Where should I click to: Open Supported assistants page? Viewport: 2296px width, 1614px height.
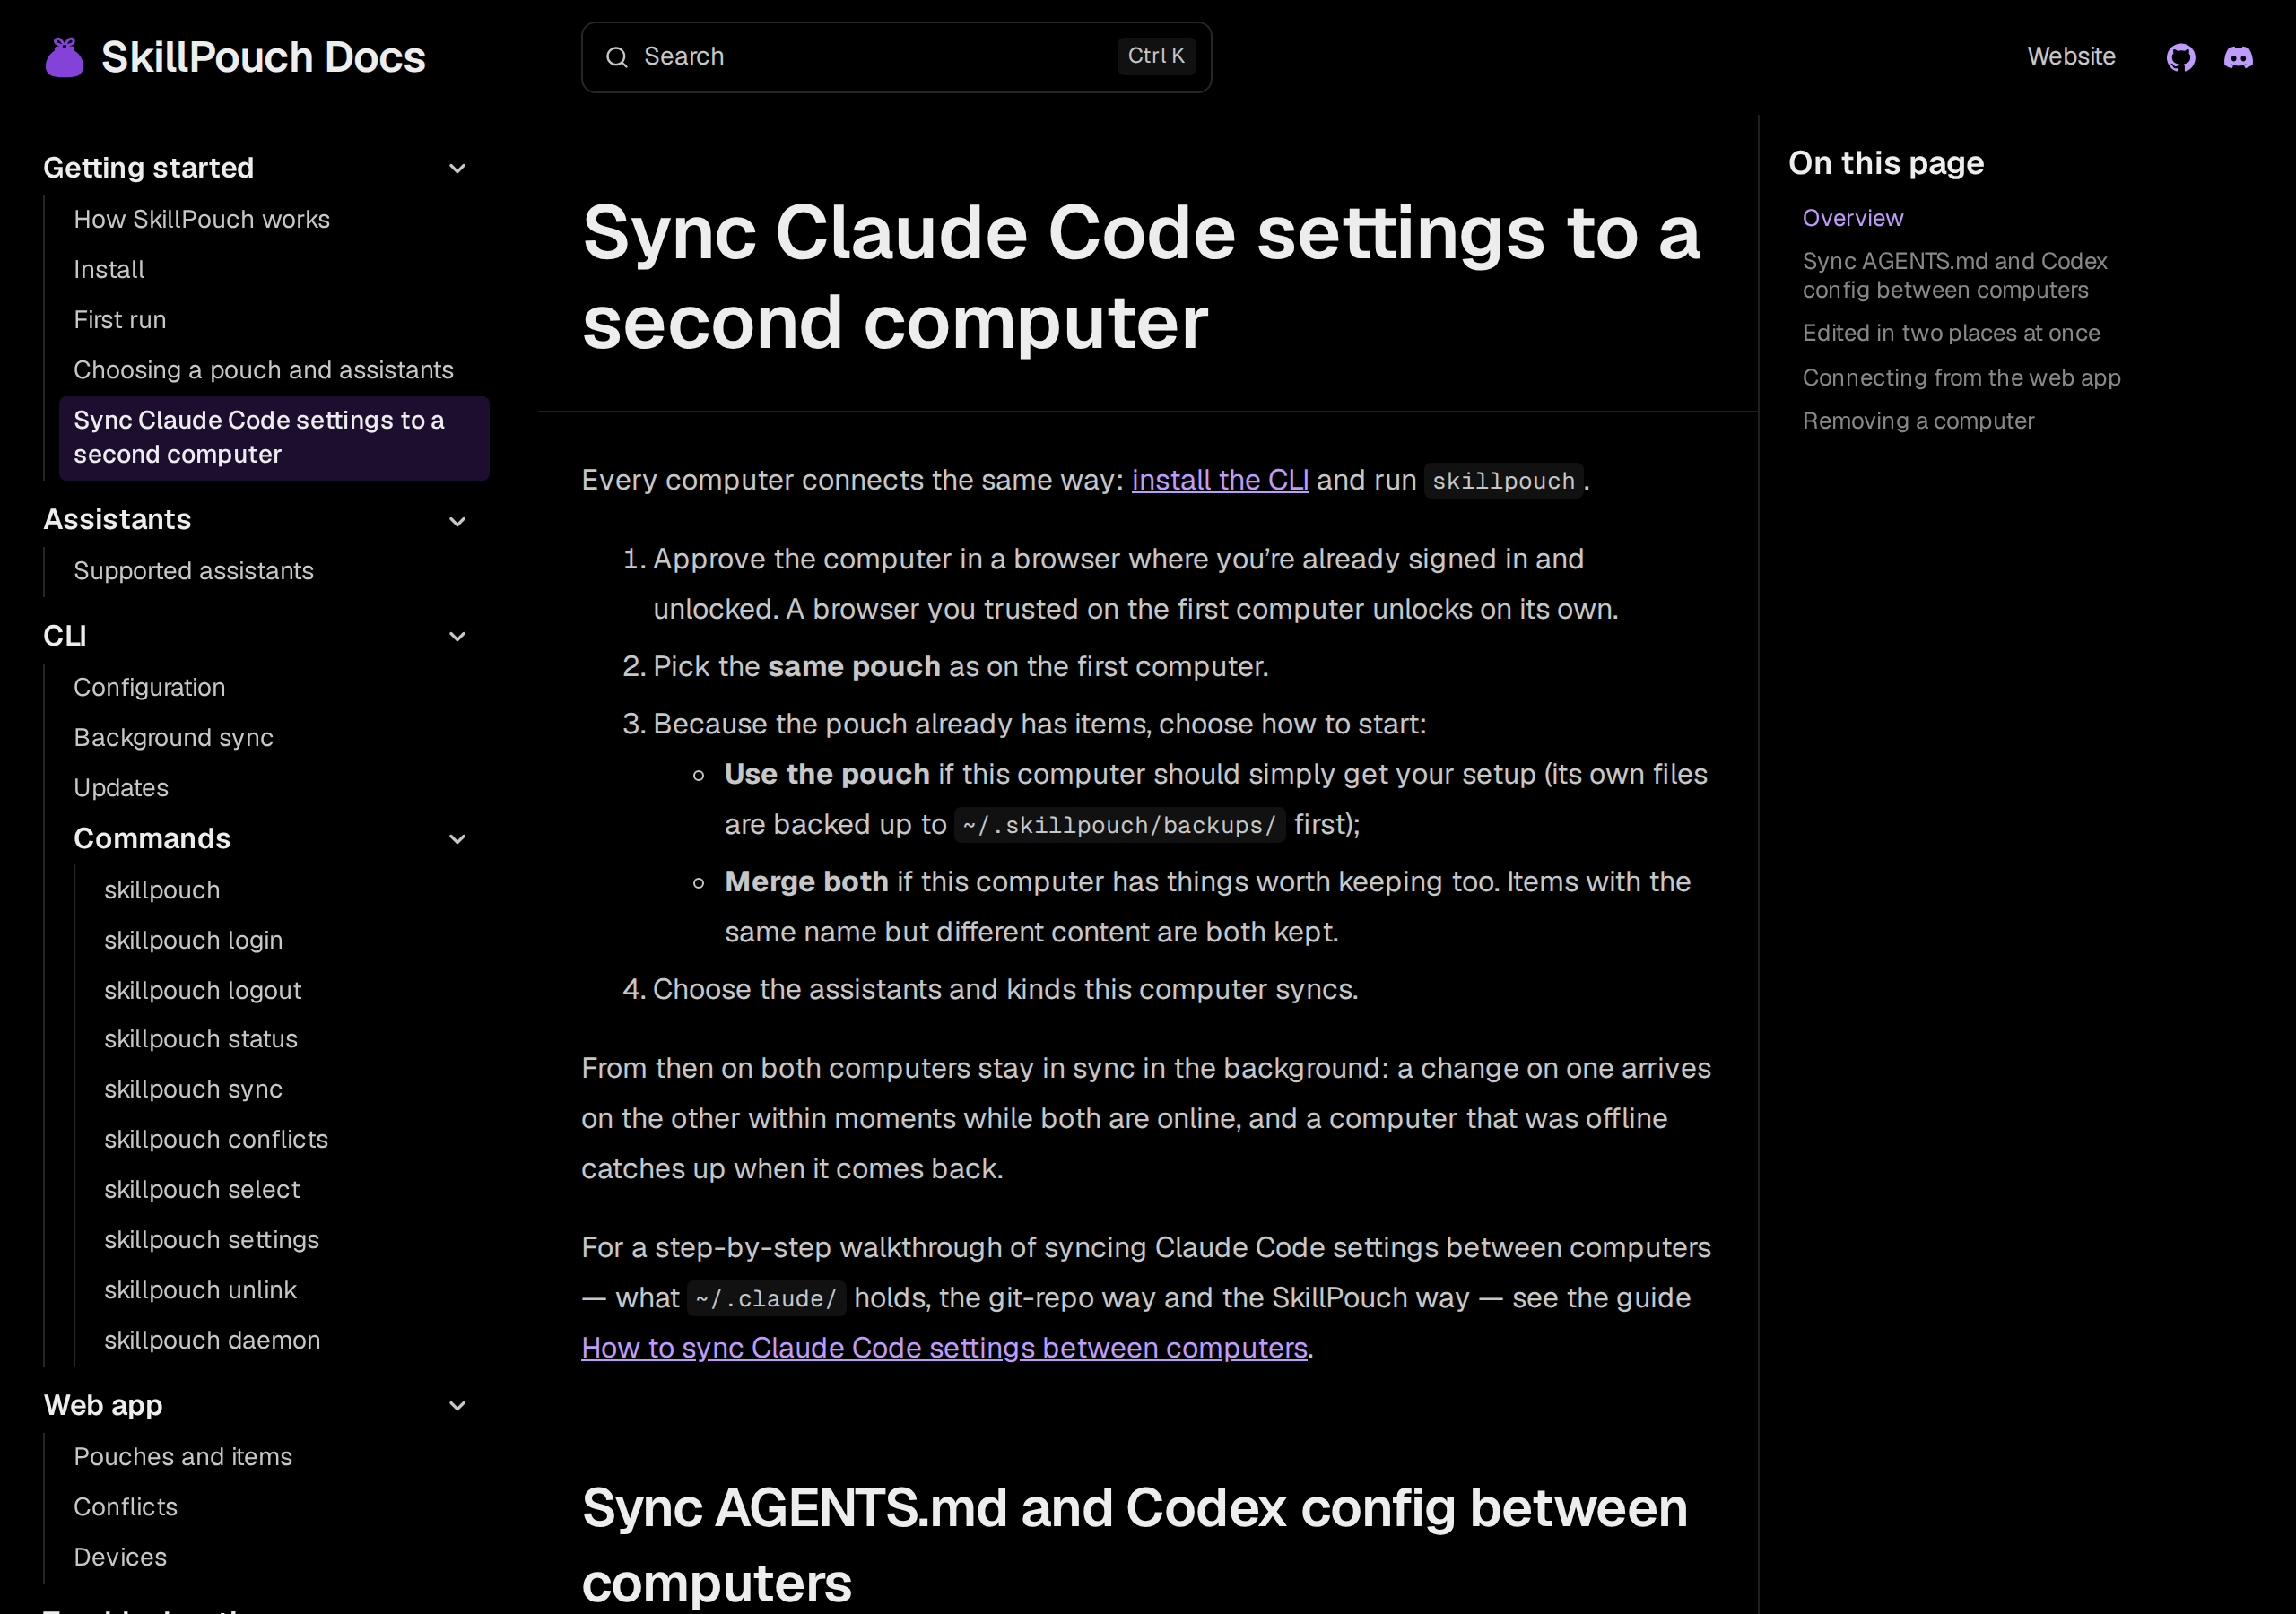point(194,571)
